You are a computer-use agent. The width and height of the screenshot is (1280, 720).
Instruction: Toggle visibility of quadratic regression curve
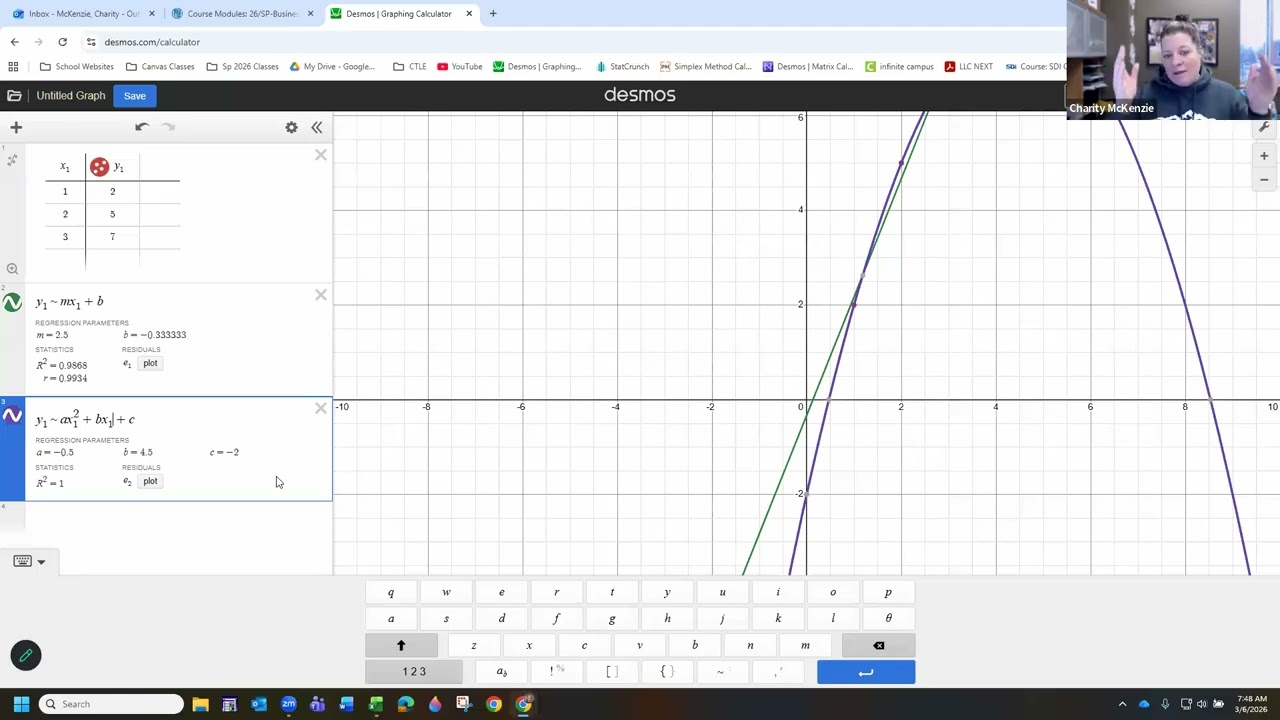tap(12, 416)
